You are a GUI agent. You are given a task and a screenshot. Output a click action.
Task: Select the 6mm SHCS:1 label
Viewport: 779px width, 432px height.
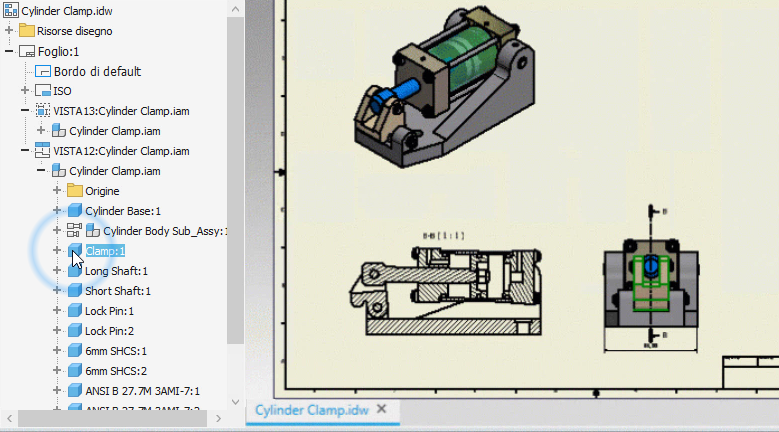116,351
